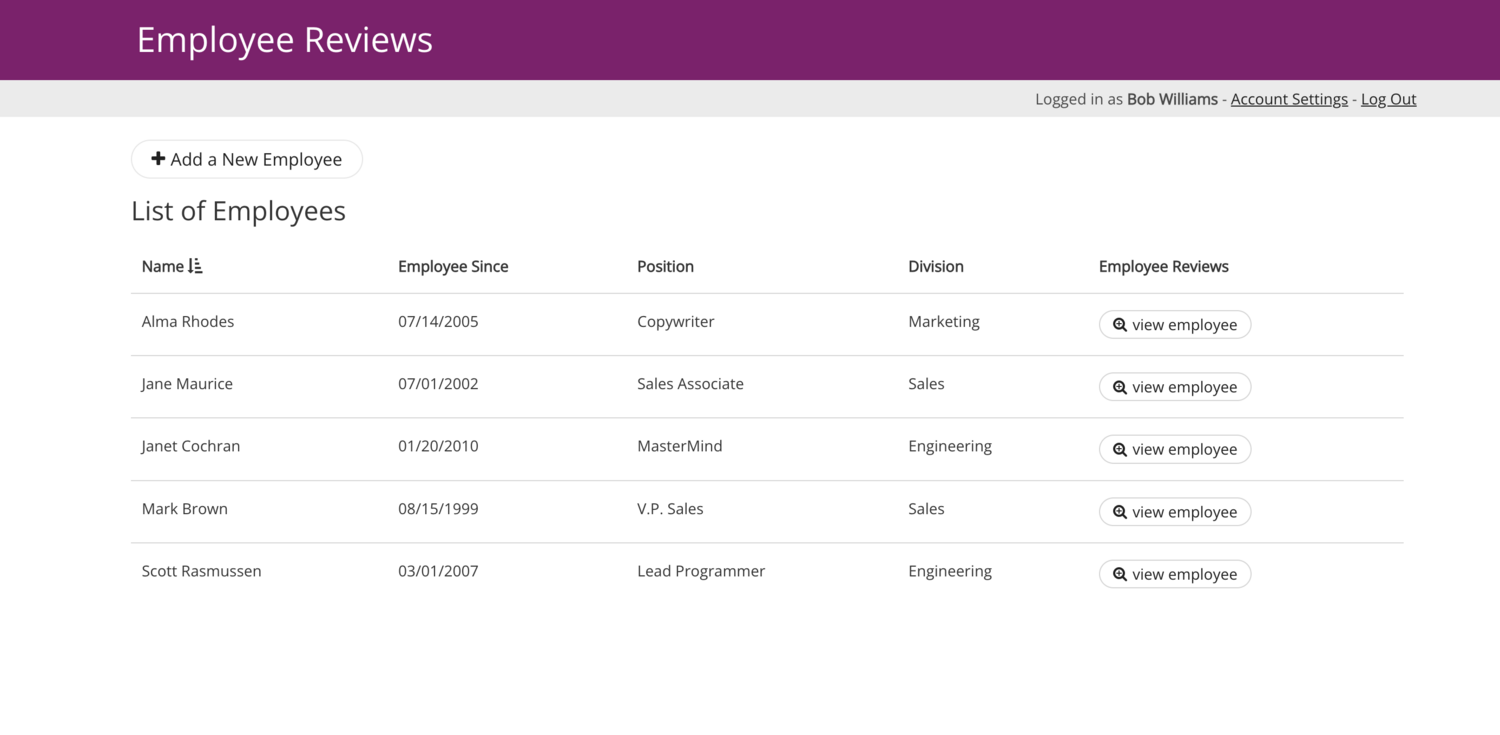This screenshot has width=1500, height=735.
Task: Click the Position column header
Action: tap(665, 266)
